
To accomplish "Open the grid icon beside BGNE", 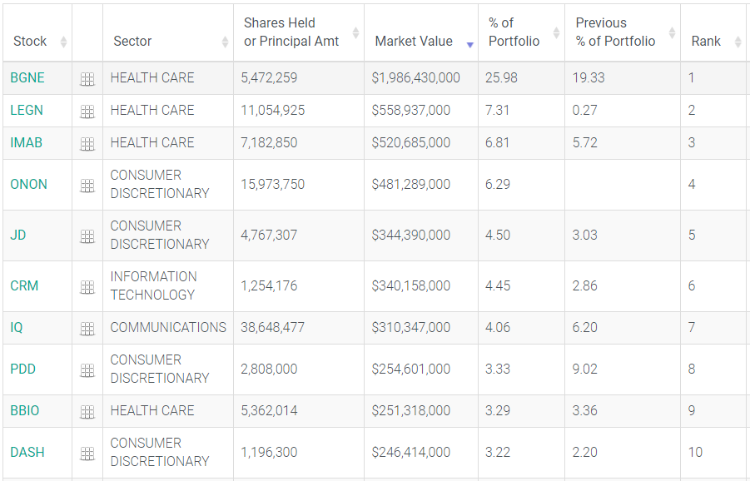I will [x=87, y=79].
